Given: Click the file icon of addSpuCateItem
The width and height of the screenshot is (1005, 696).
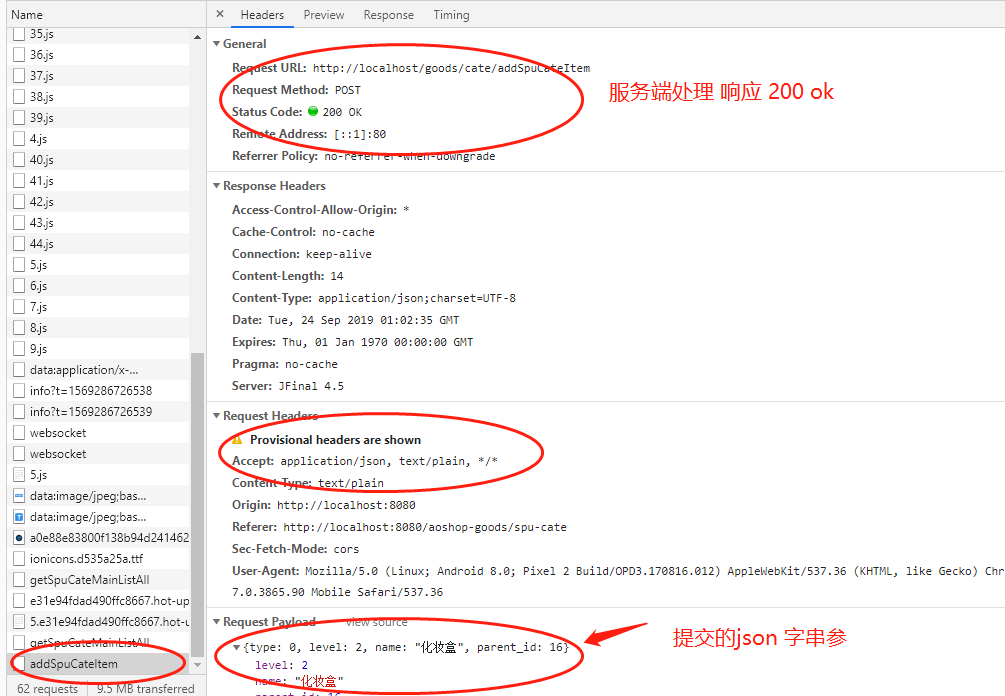Looking at the screenshot, I should pos(19,664).
